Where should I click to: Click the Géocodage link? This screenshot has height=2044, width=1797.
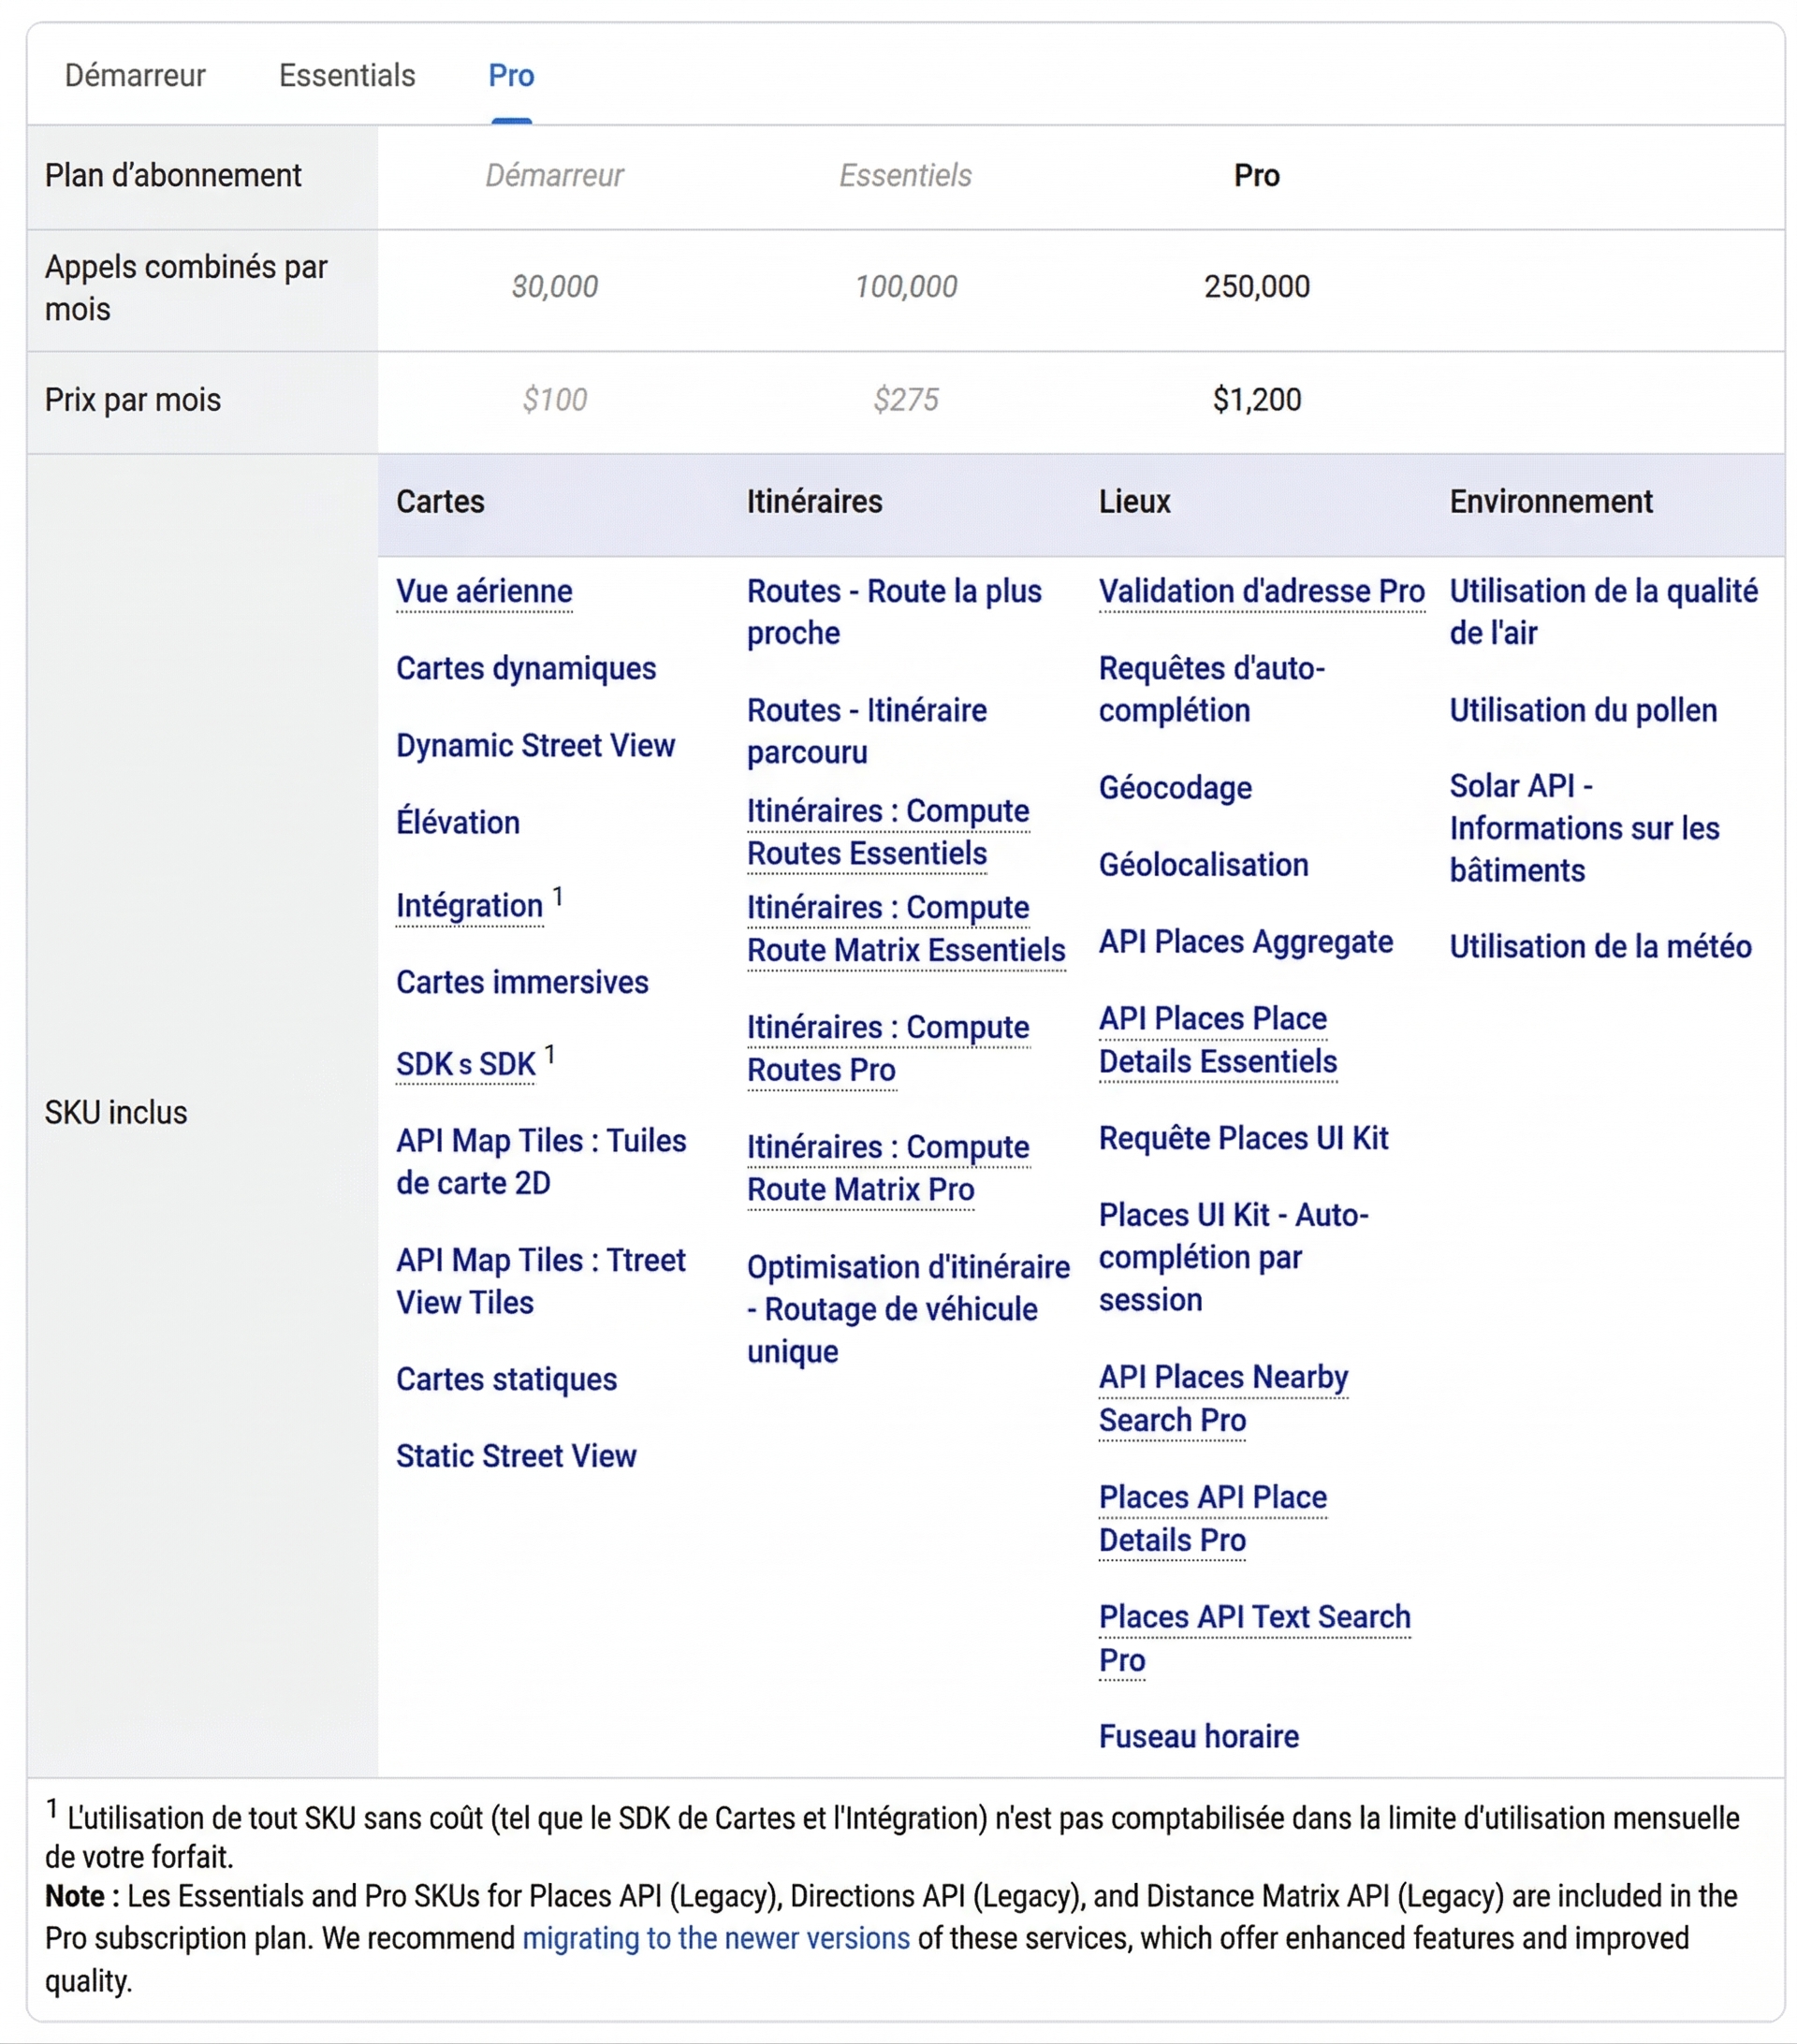(x=1174, y=788)
